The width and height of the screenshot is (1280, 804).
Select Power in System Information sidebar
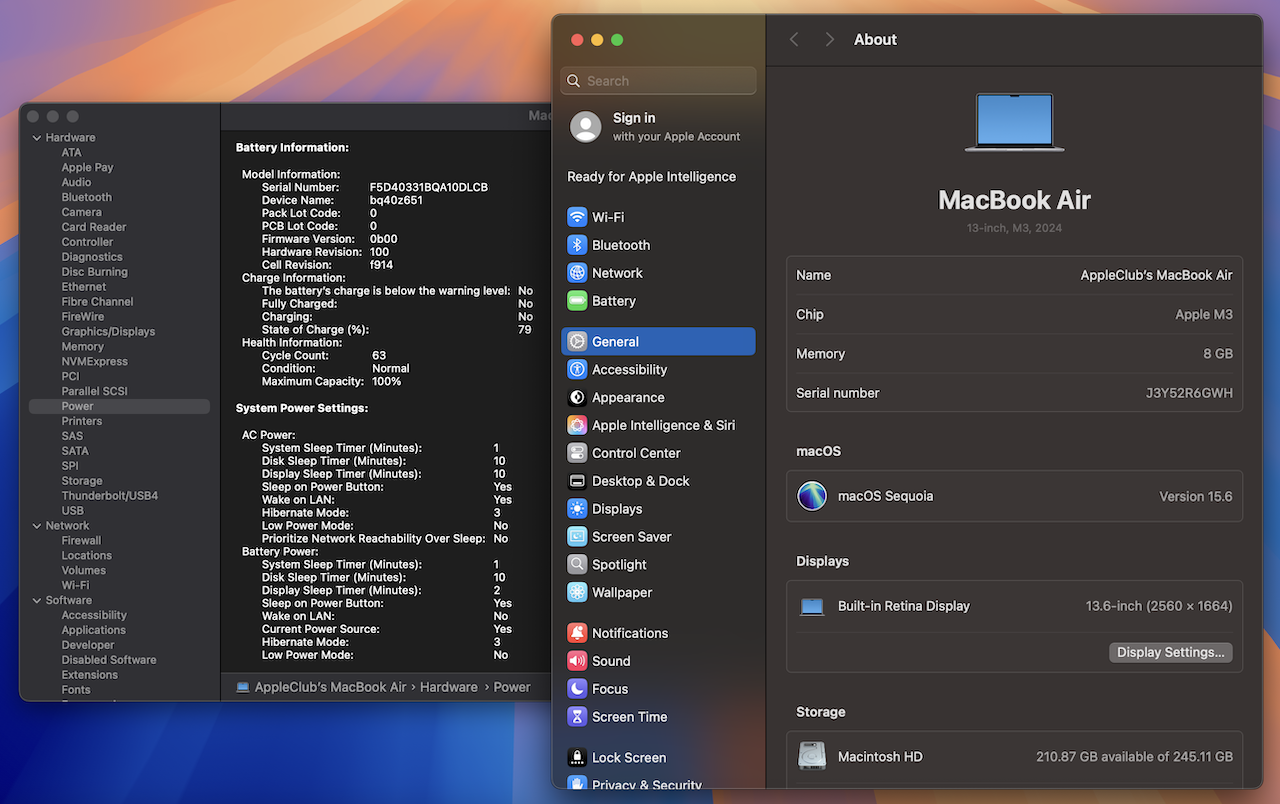119,406
